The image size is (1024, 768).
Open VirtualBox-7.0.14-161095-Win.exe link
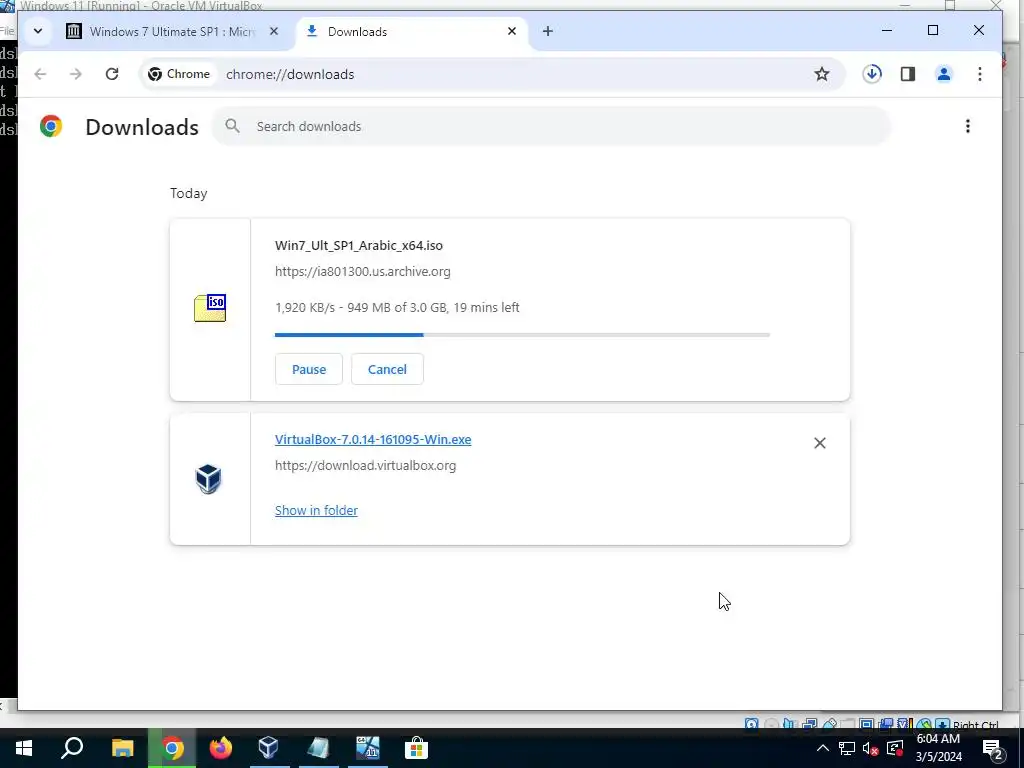click(373, 440)
